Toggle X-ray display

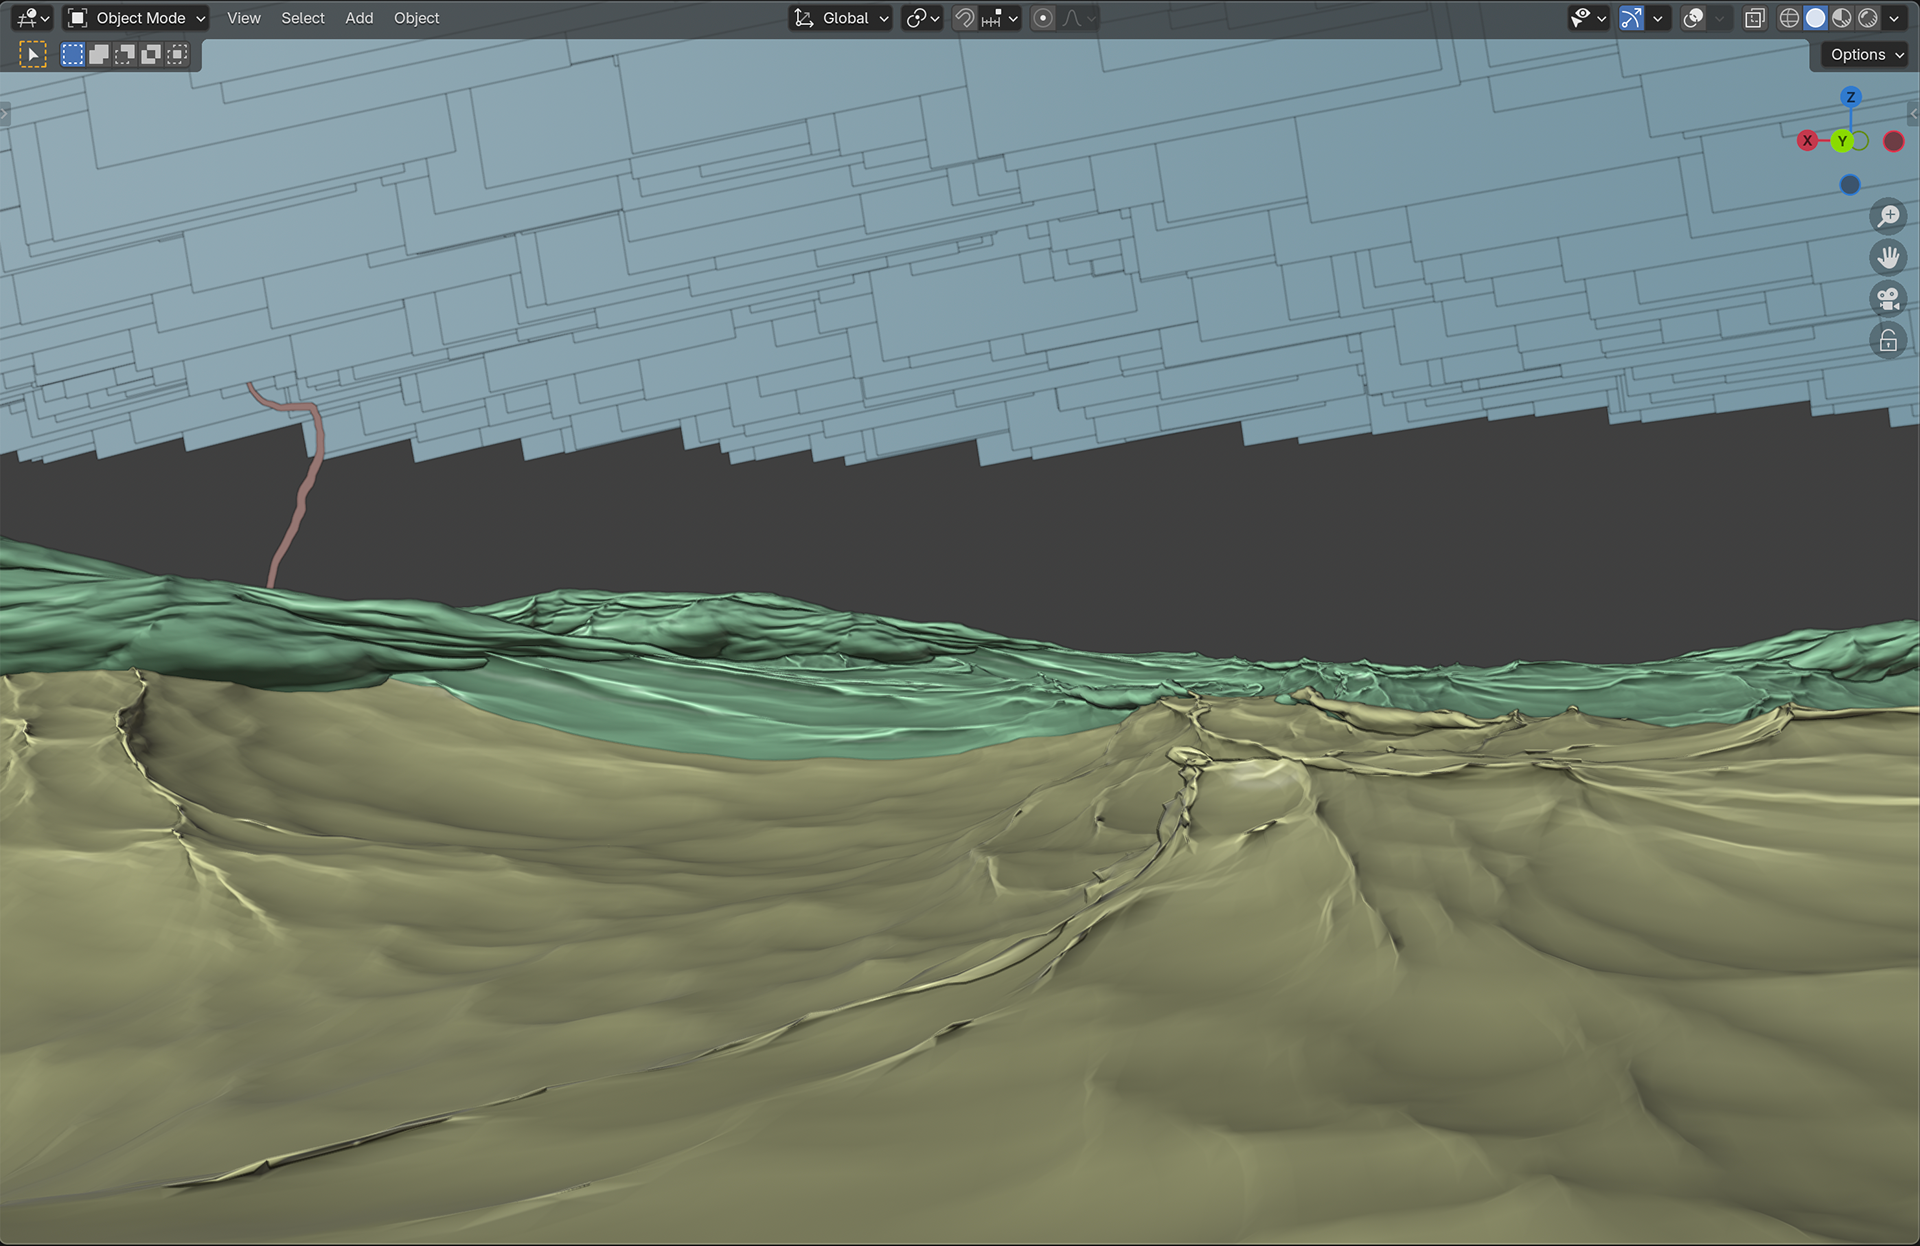[1755, 18]
